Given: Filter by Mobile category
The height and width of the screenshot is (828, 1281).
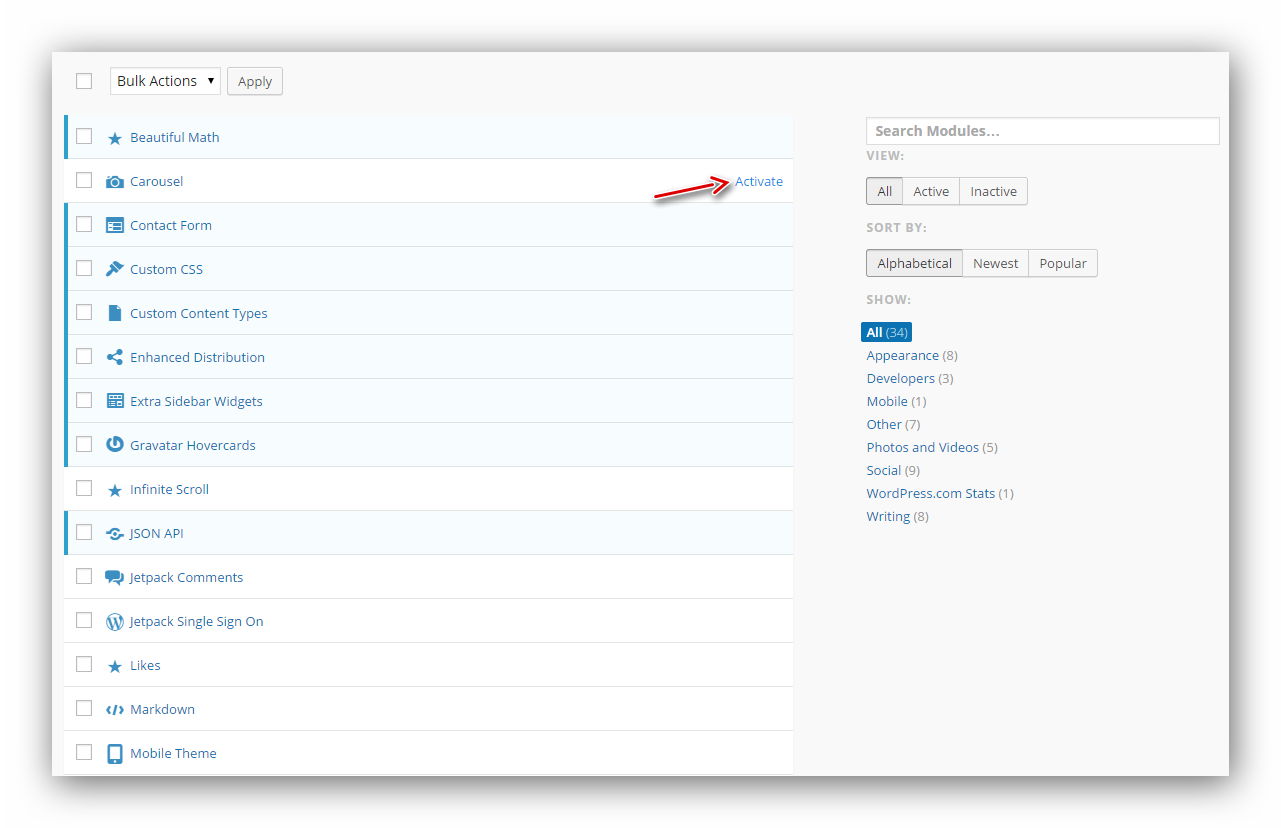Looking at the screenshot, I should [x=888, y=401].
